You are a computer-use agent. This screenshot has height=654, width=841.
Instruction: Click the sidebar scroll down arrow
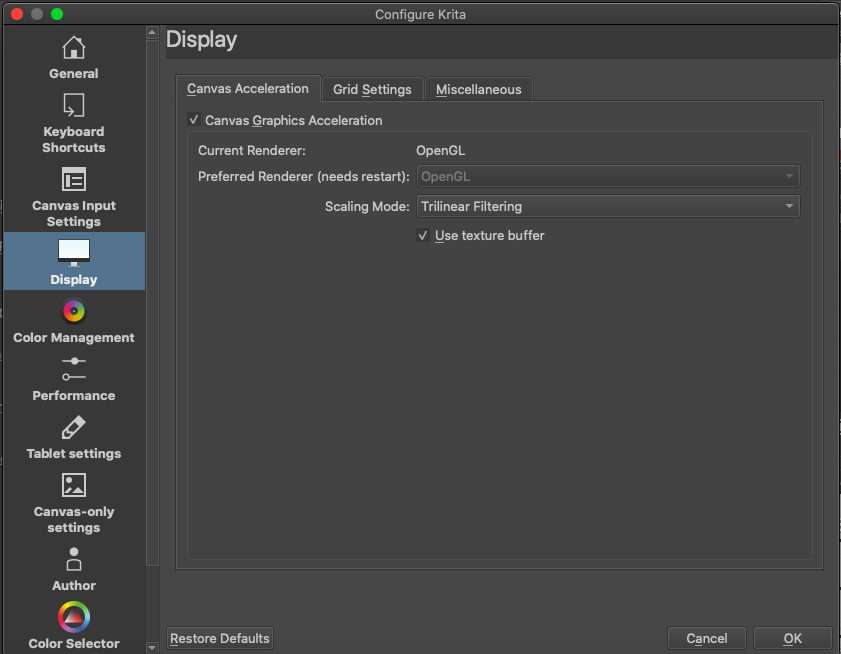(152, 646)
